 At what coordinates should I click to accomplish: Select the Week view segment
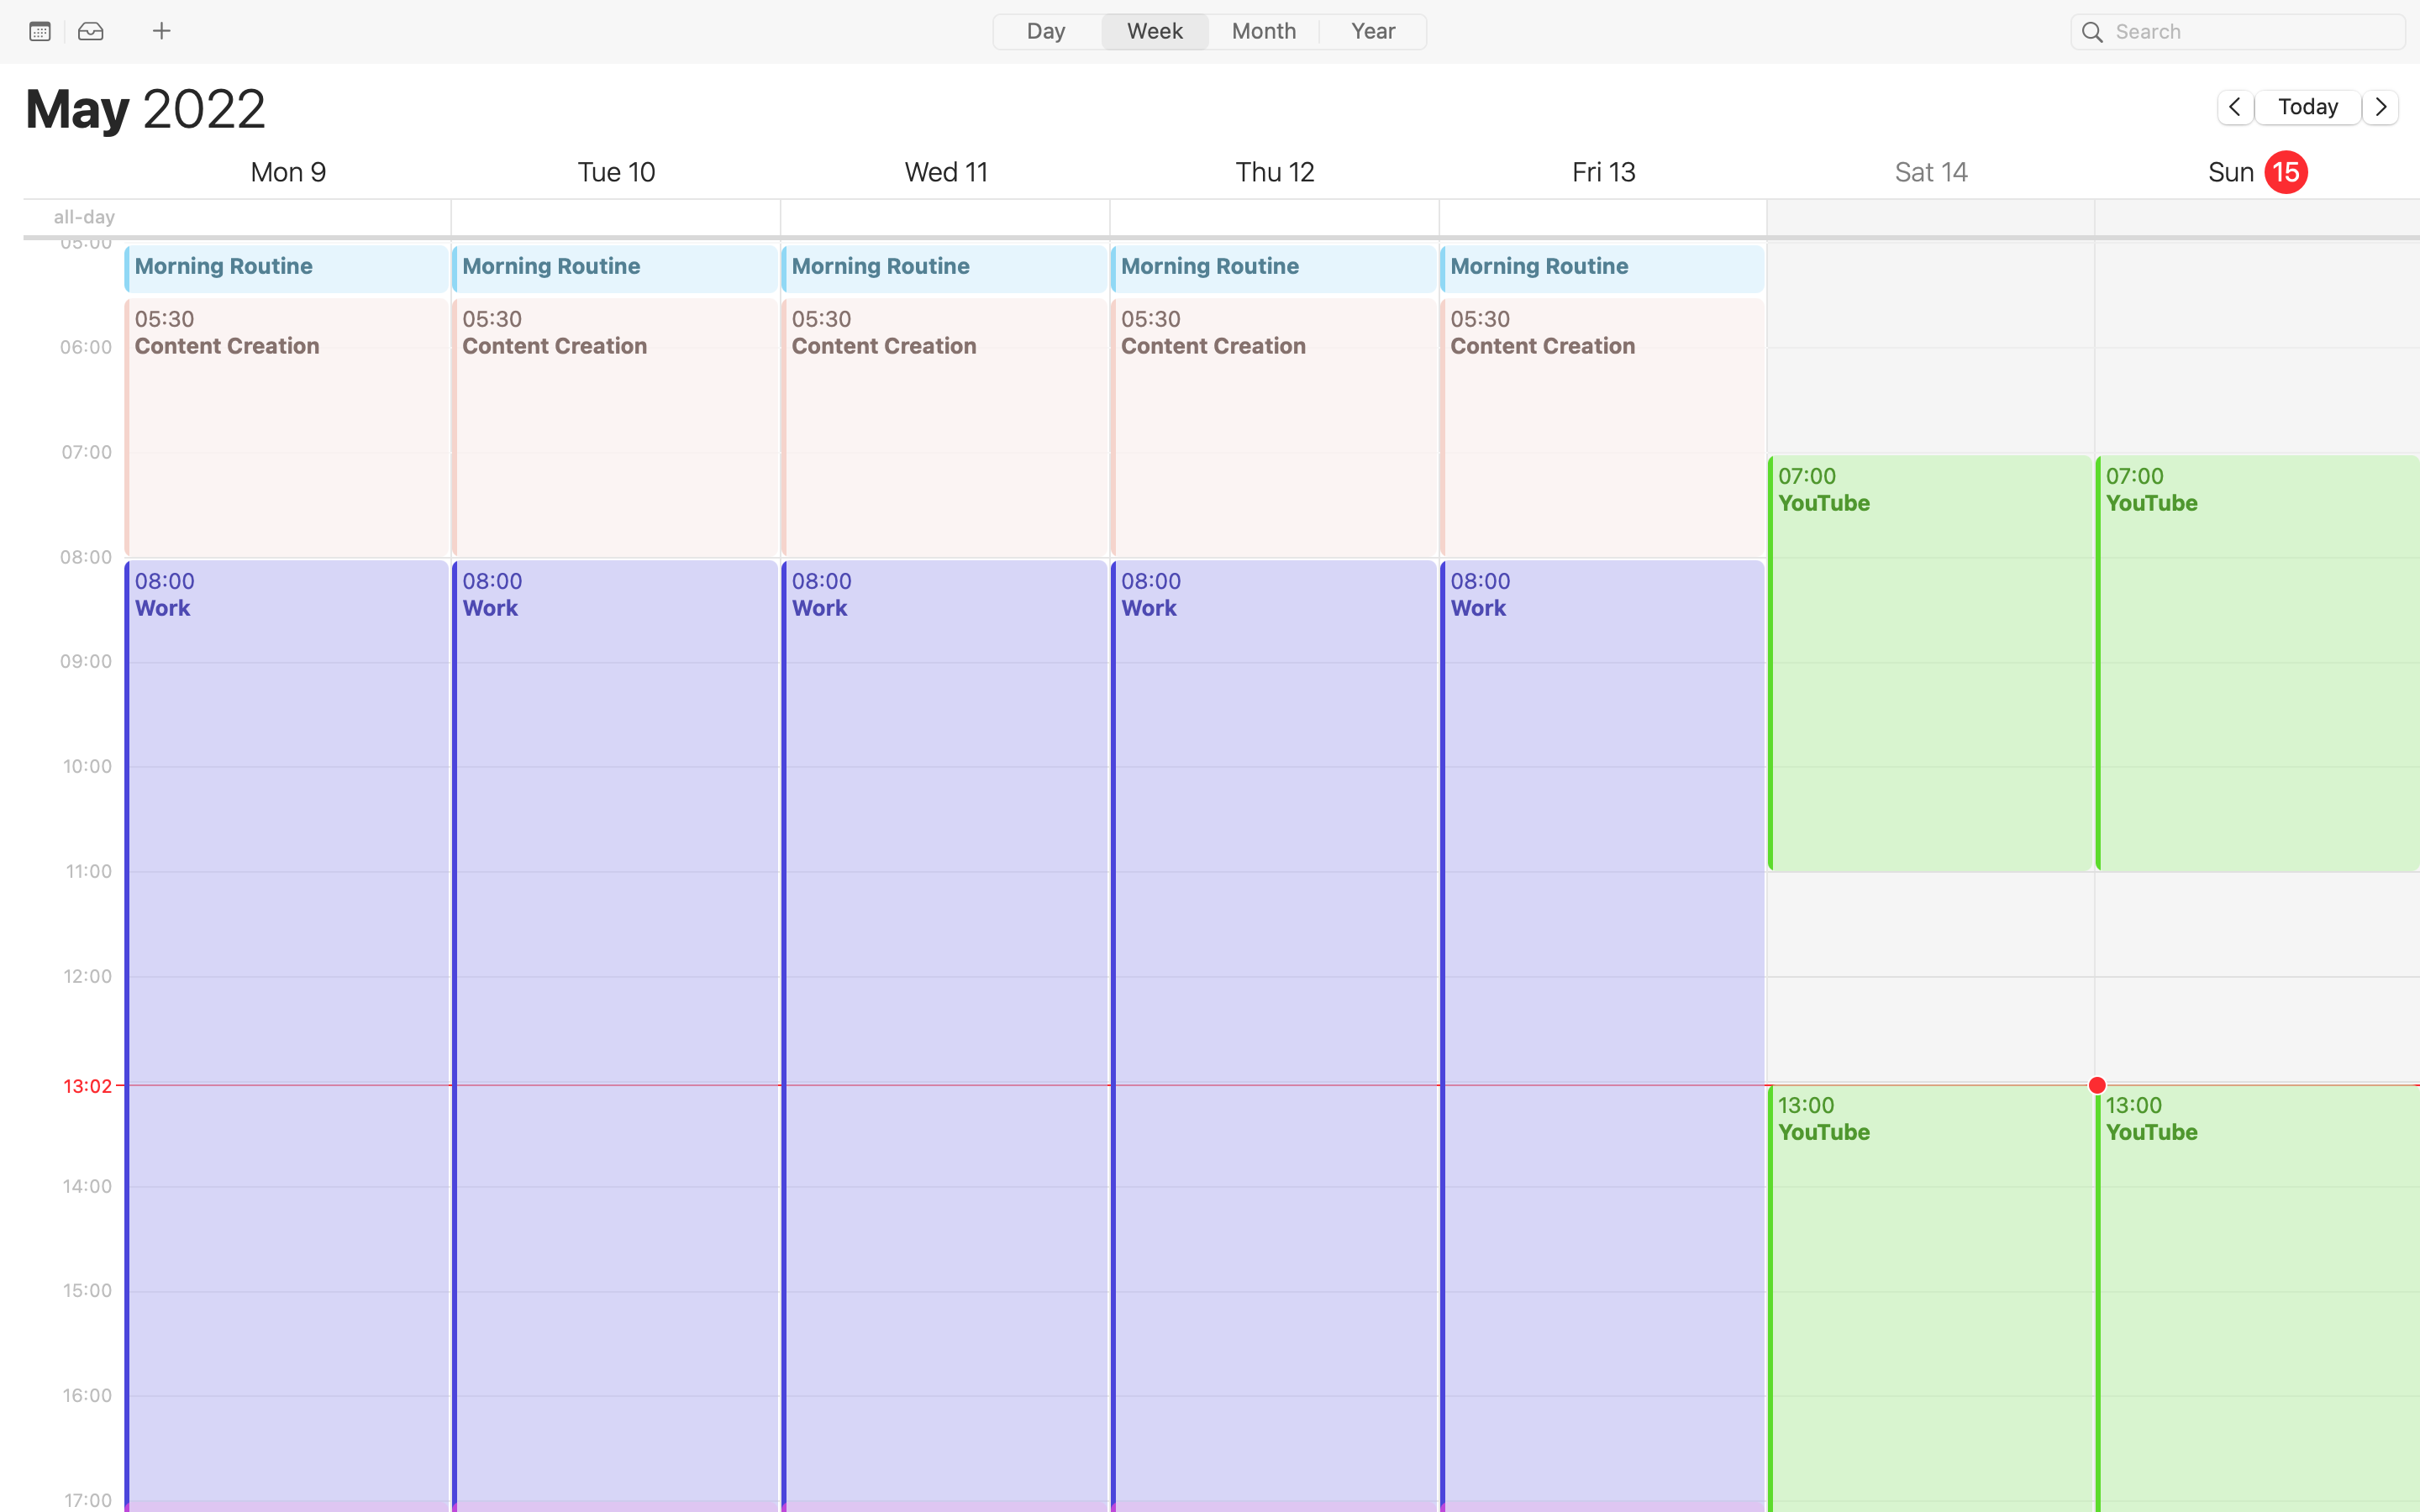pos(1155,31)
